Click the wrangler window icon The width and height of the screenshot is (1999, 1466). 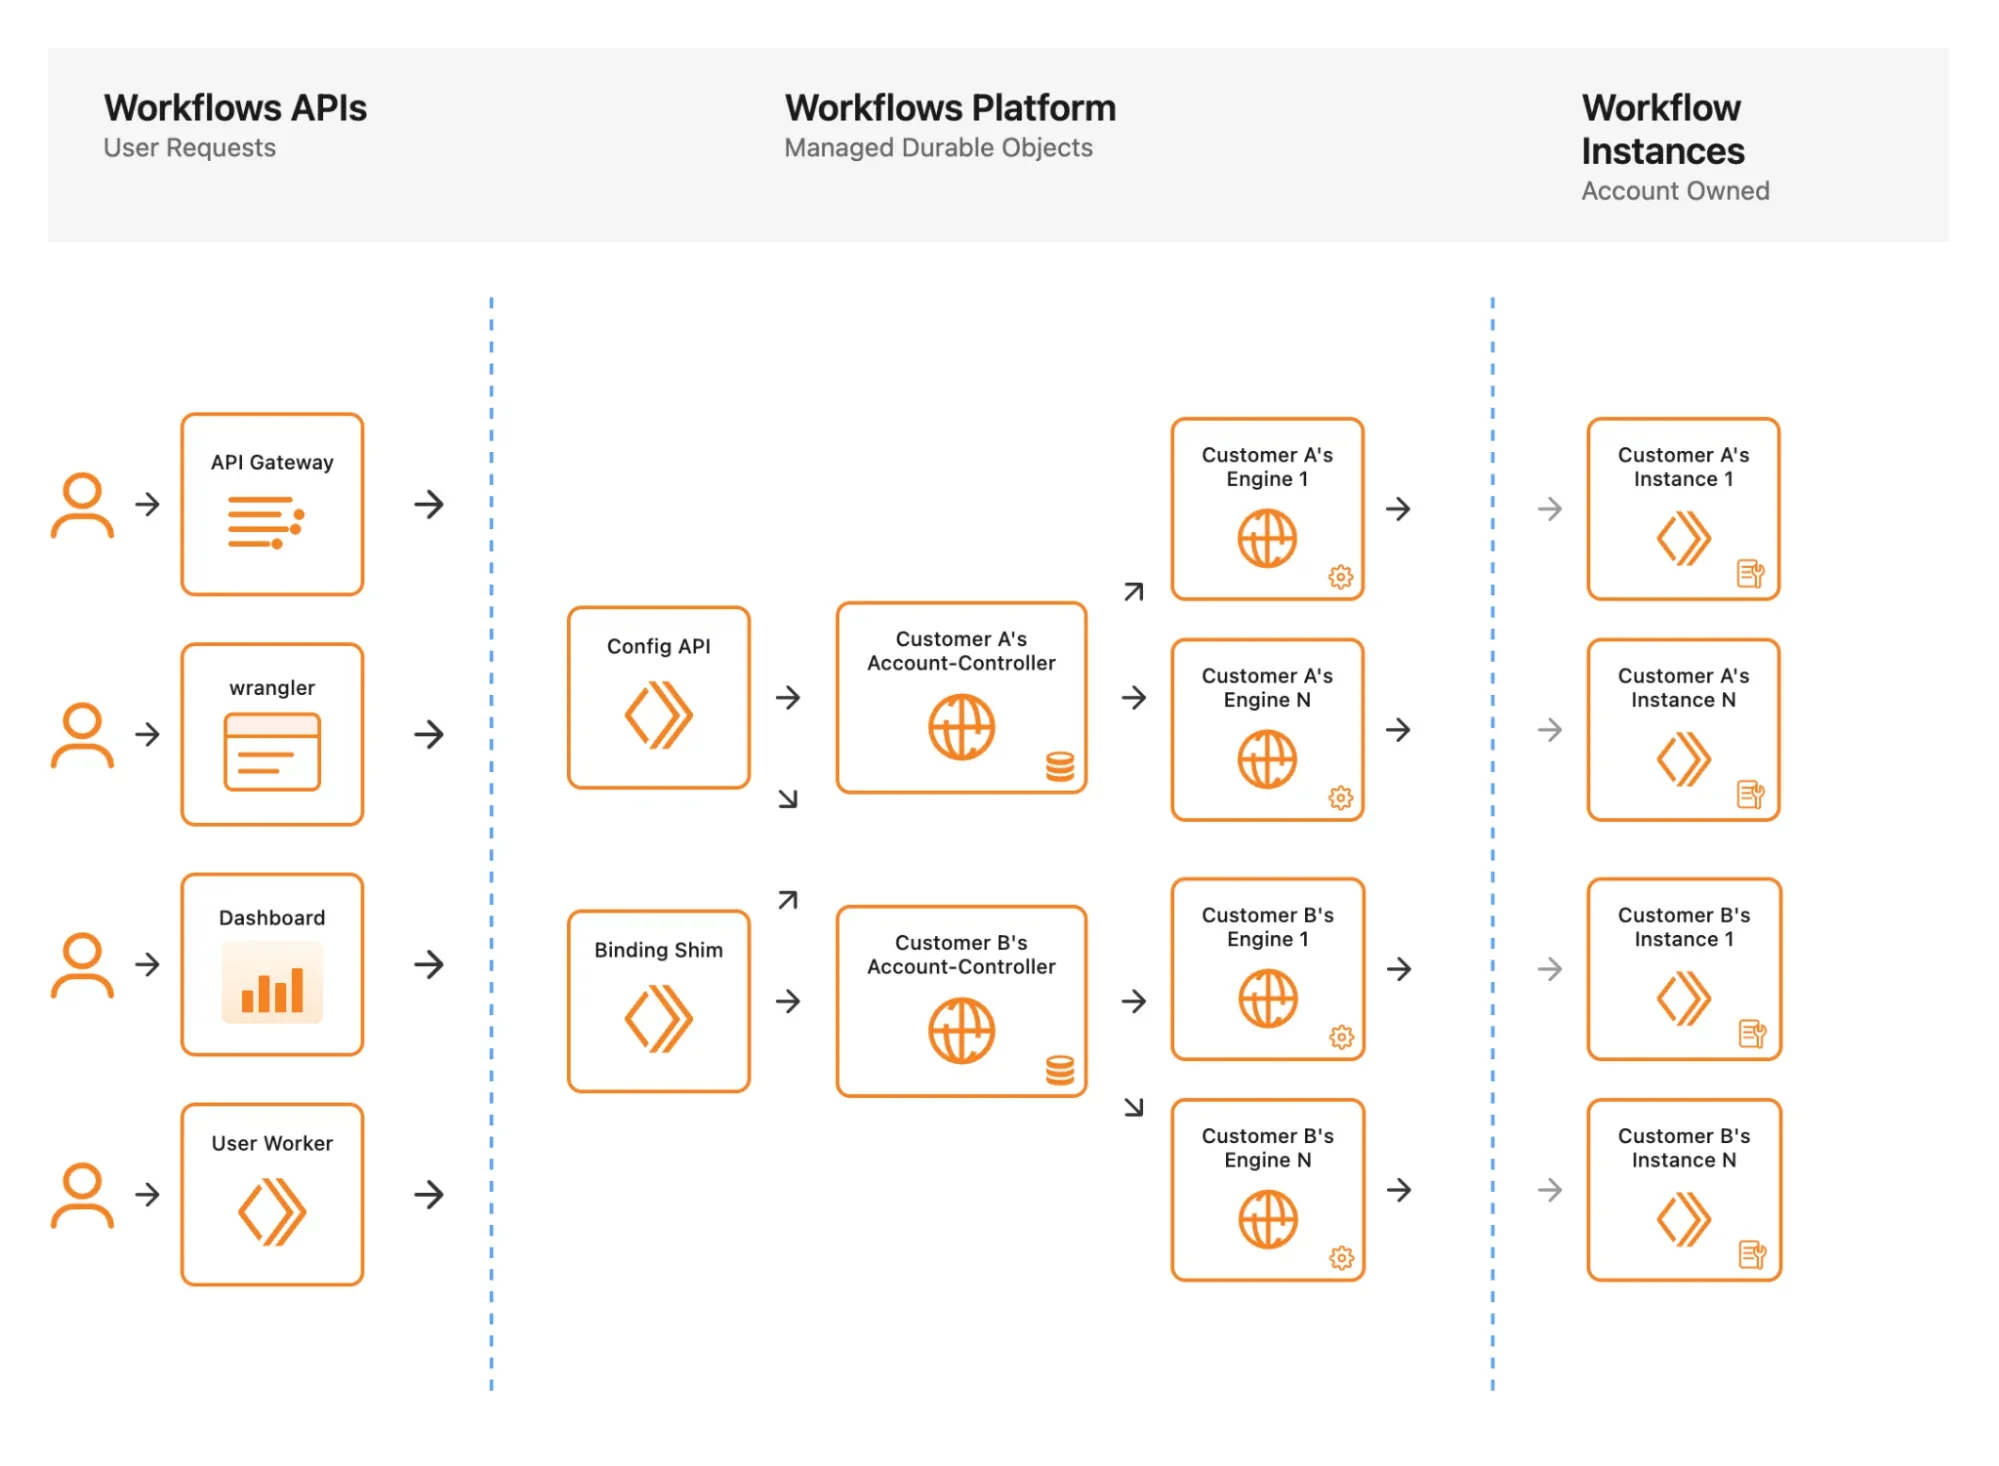pyautogui.click(x=271, y=751)
